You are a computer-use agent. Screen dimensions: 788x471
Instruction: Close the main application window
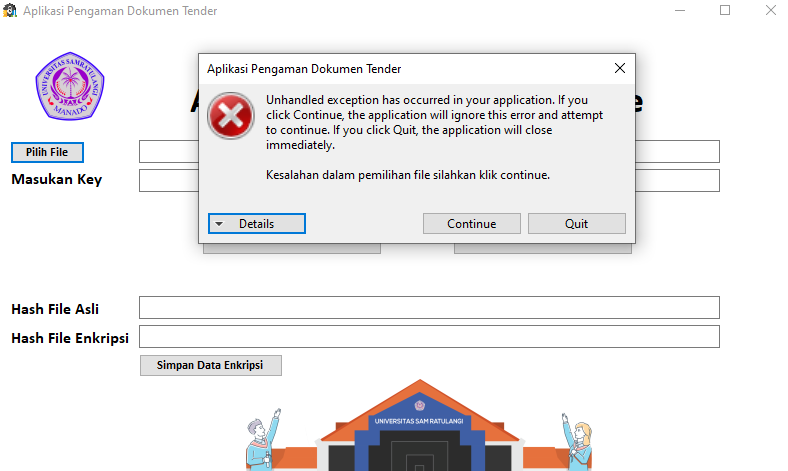tap(770, 10)
